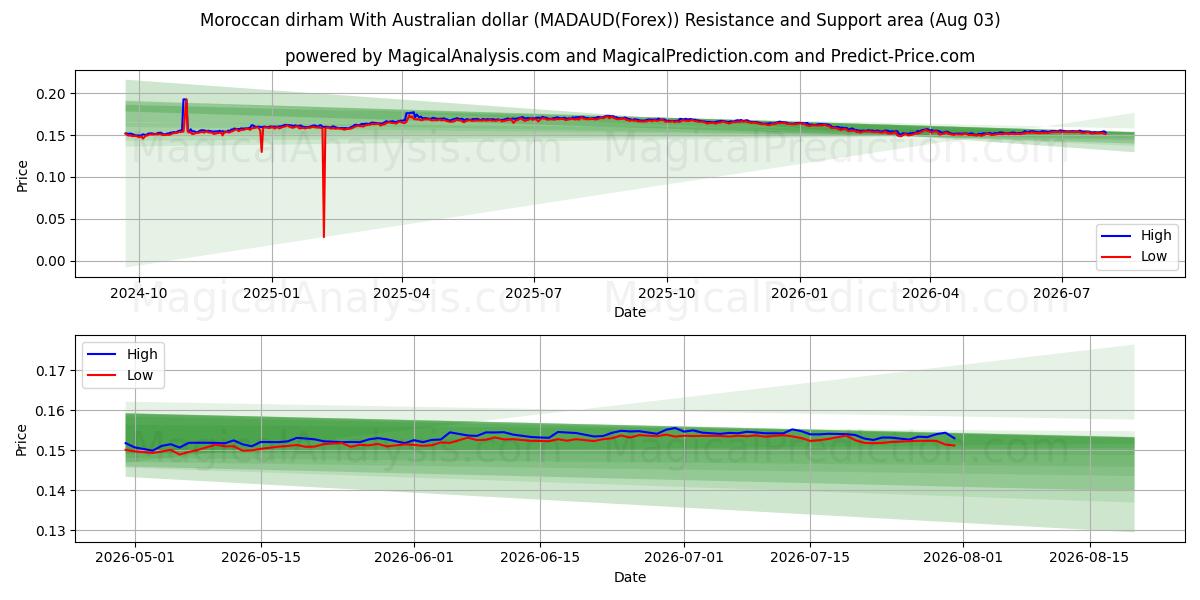Click the 2026-07 tick label
Viewport: 1200px width, 600px height.
1061,294
